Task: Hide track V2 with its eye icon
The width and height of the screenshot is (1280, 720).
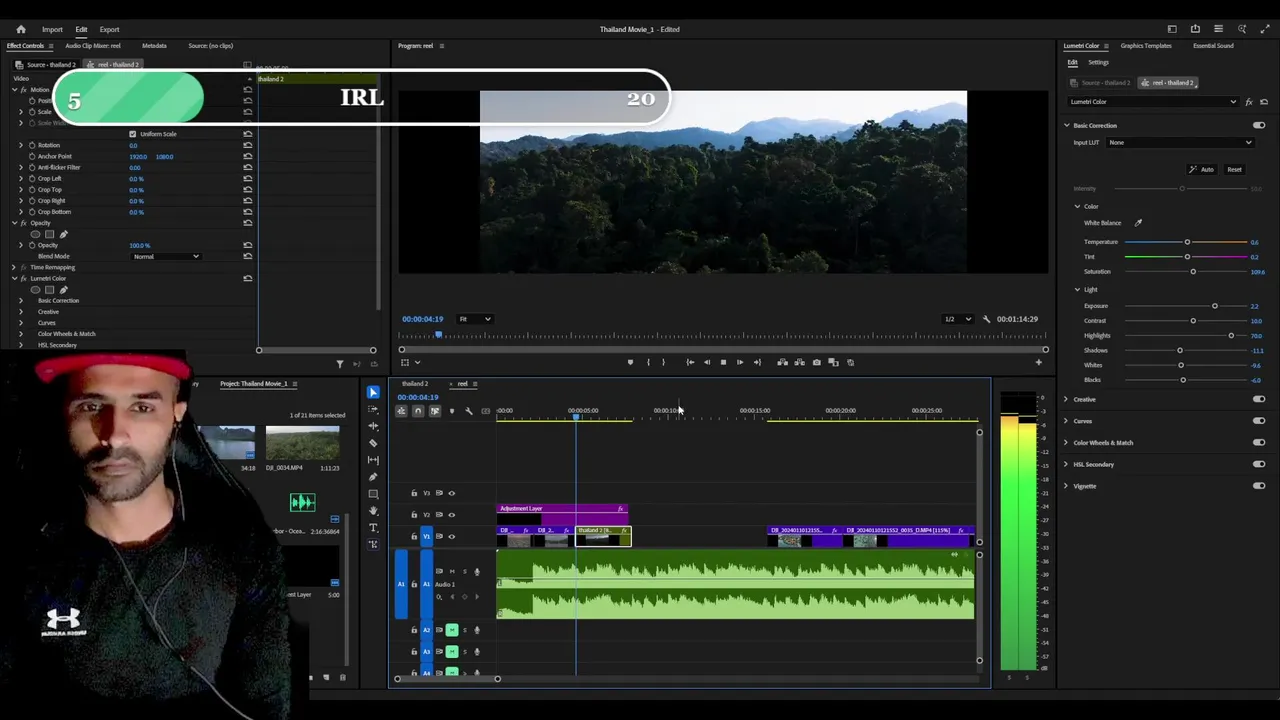Action: coord(451,515)
